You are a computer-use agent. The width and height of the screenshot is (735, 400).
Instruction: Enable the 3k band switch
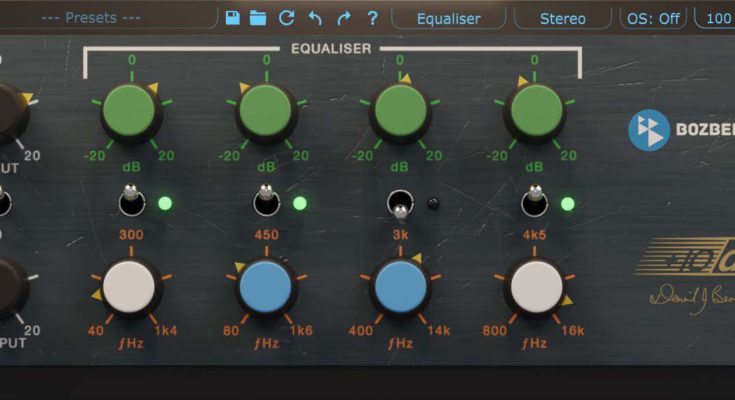[x=400, y=205]
